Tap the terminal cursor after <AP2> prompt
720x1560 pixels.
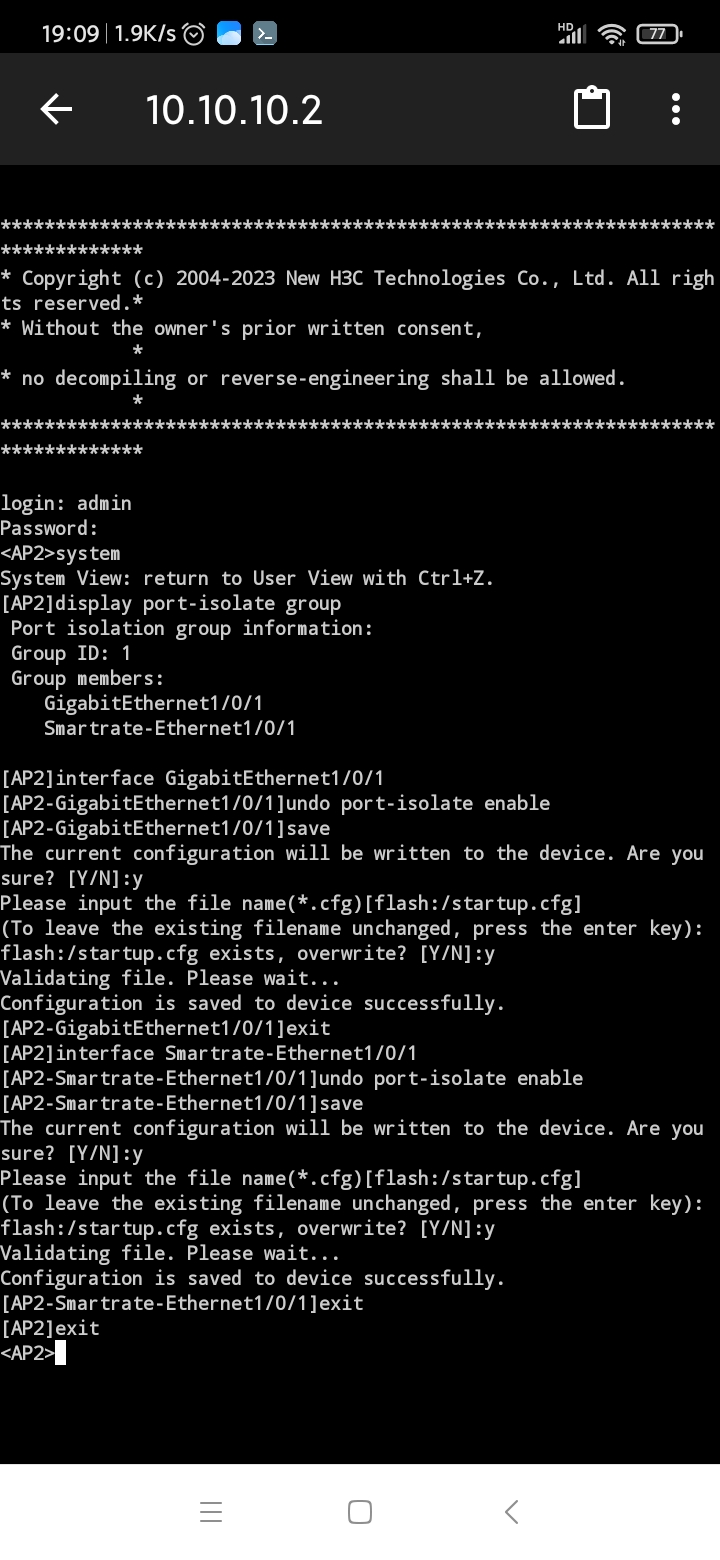[x=61, y=1354]
